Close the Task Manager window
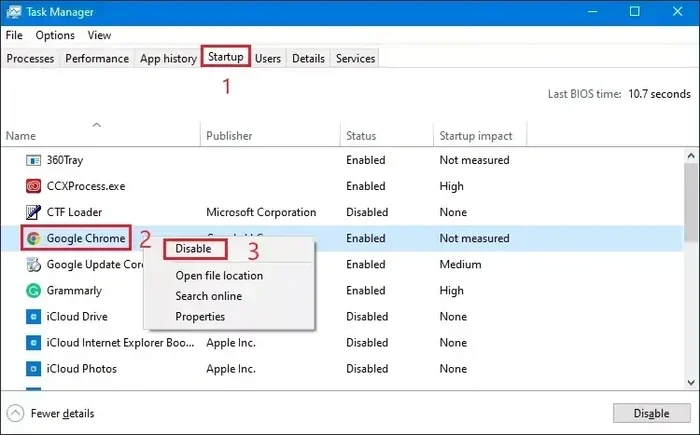 677,12
